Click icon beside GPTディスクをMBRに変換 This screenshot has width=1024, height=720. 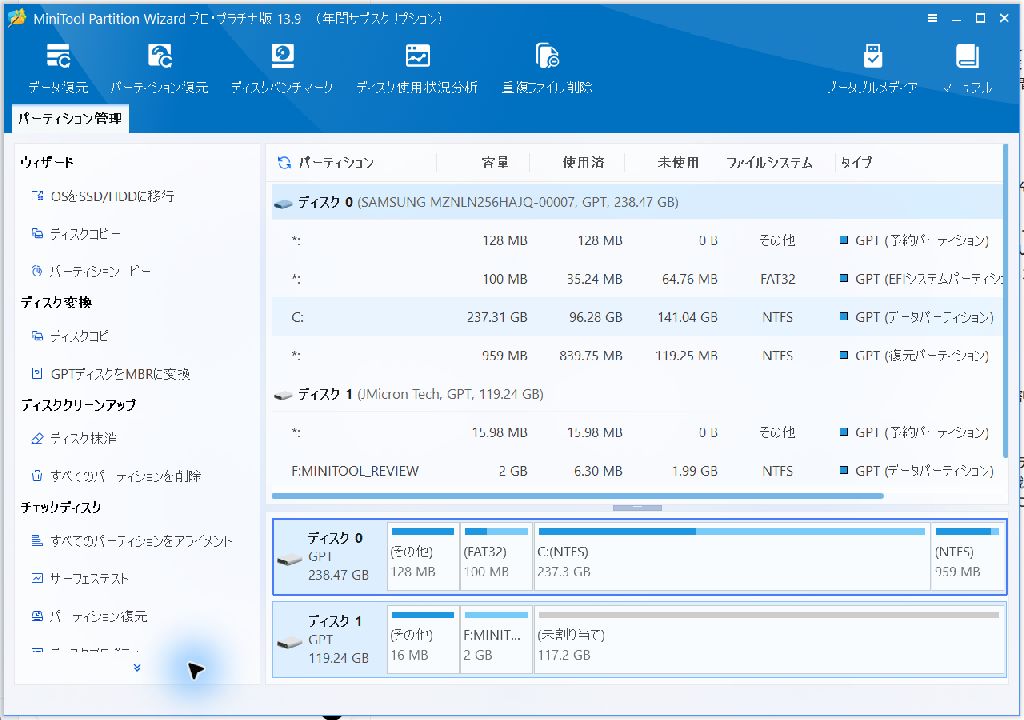pos(38,374)
